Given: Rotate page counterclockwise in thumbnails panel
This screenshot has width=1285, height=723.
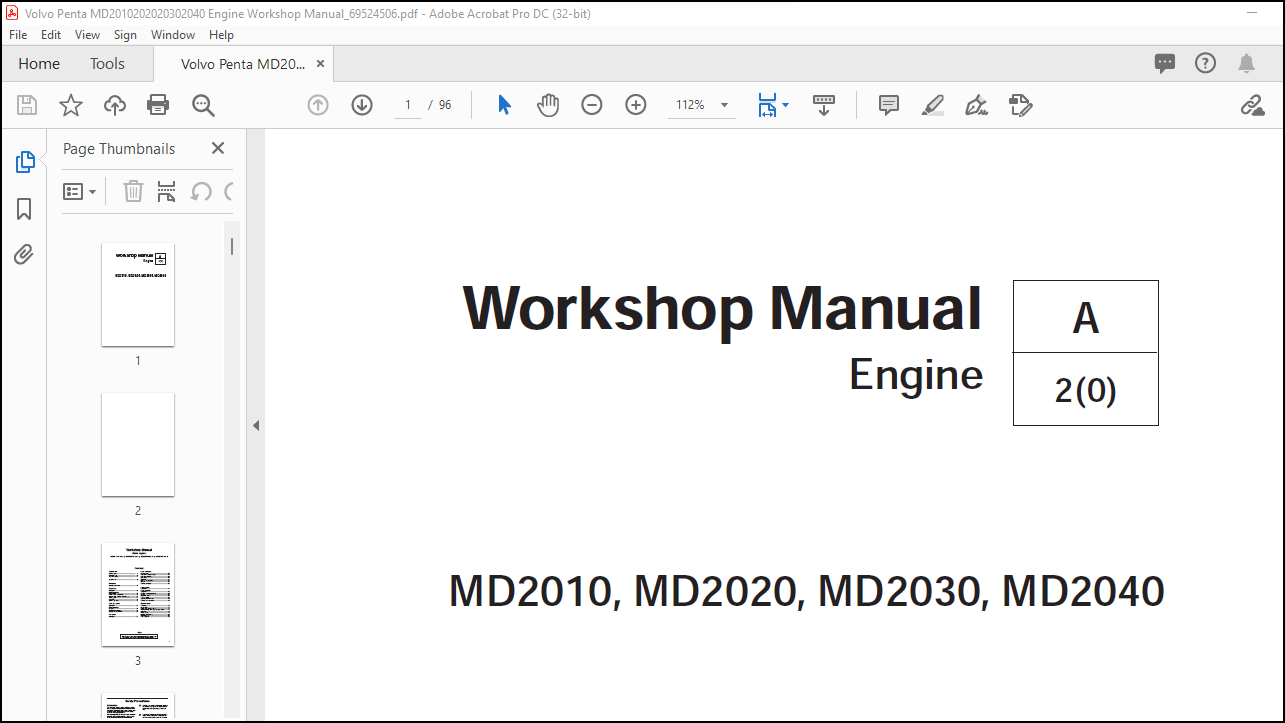Looking at the screenshot, I should [x=201, y=191].
